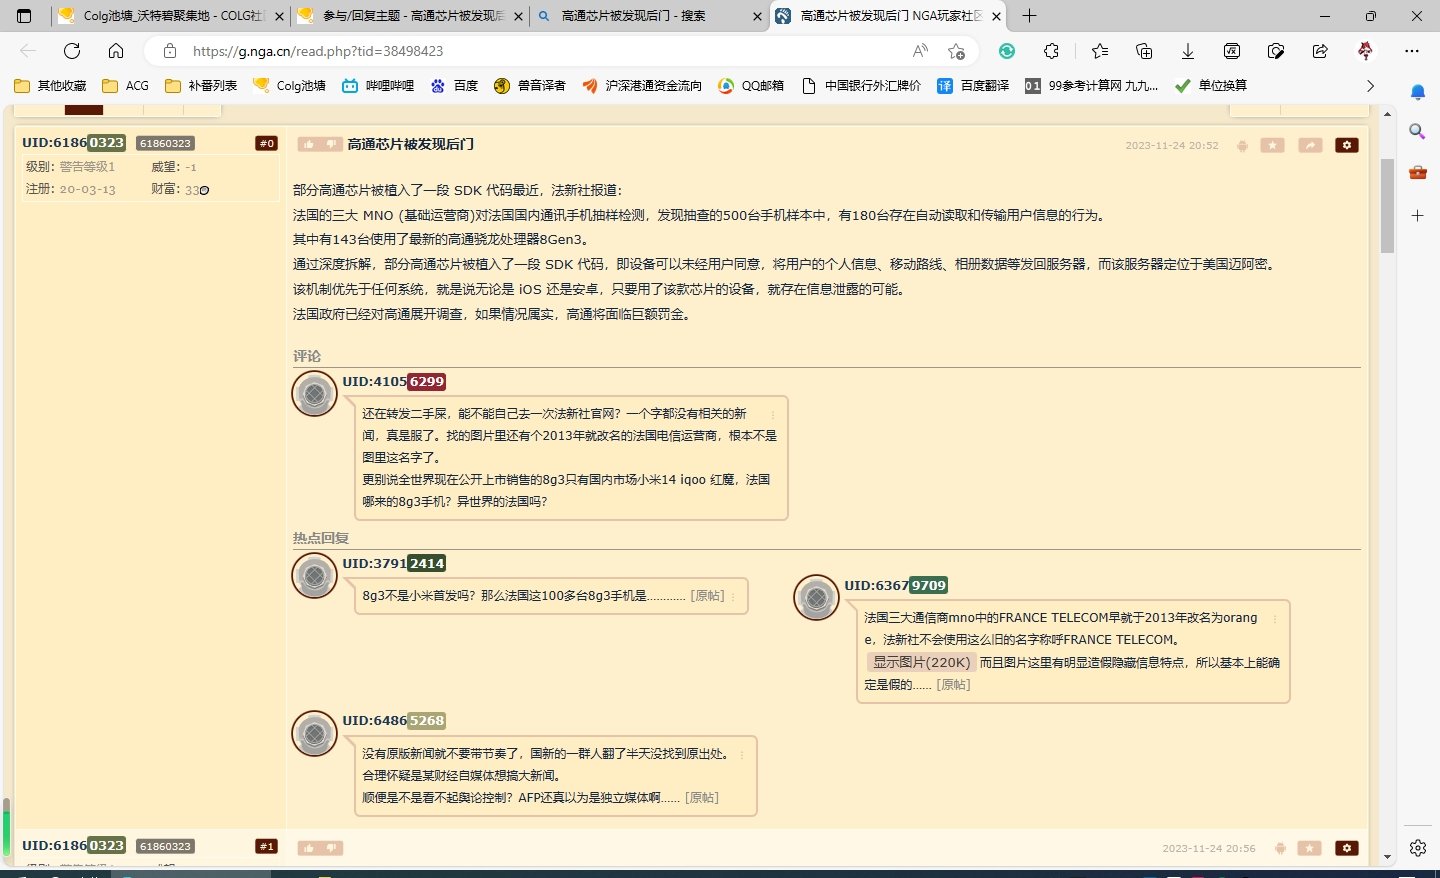Screen dimensions: 1440x878
Task: Click the page vertical scrollbar thumb
Action: point(1387,206)
